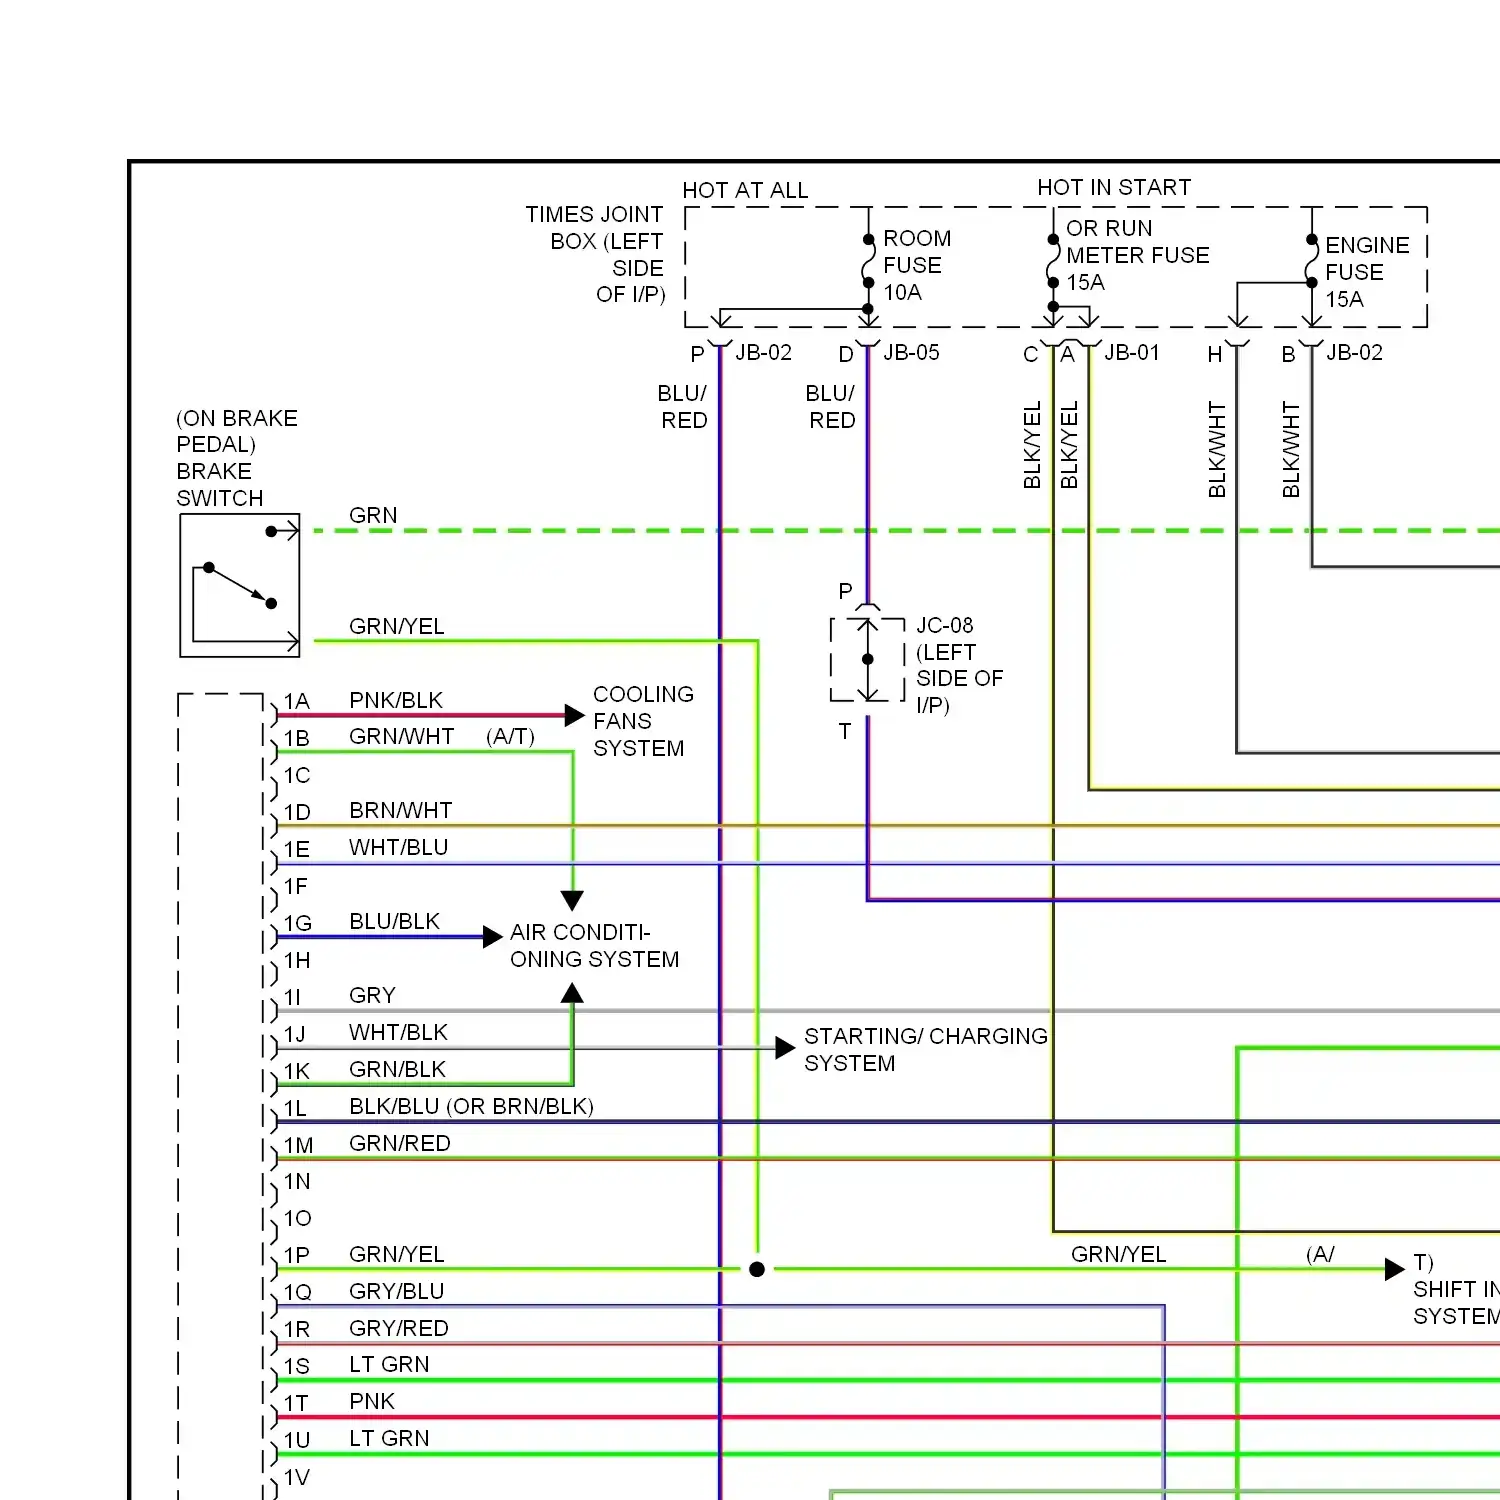Click the JB-02 label at terminal B
Screen dimensions: 1500x1500
1354,353
